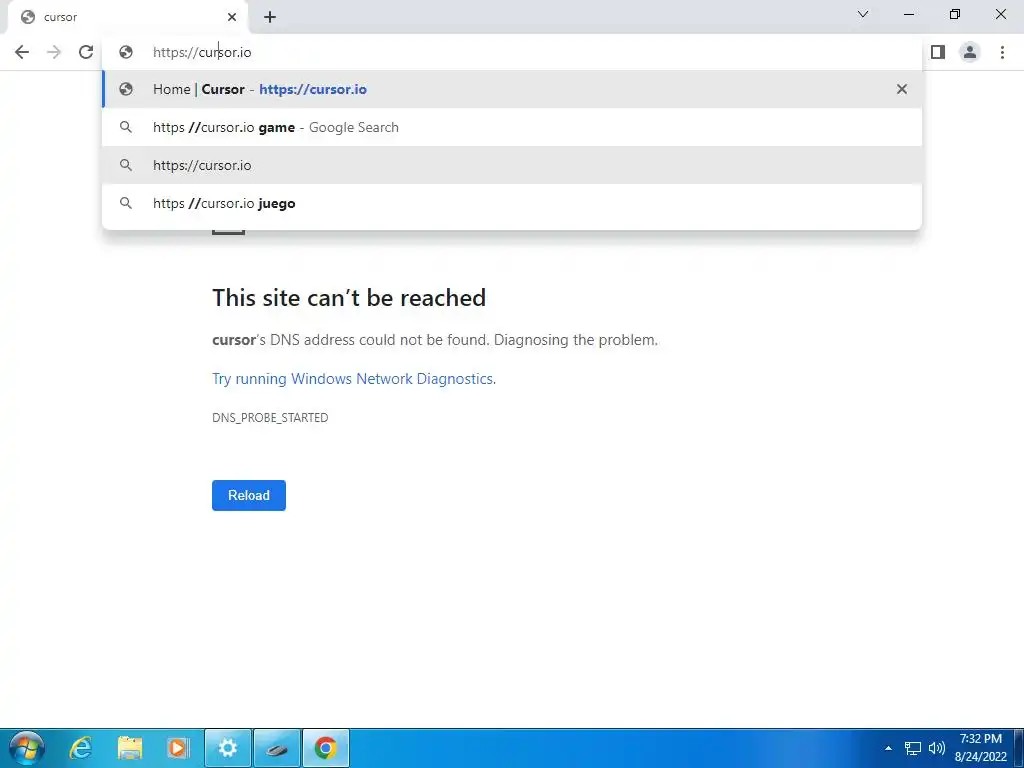The height and width of the screenshot is (768, 1024).
Task: Click the blue Reload button
Action: coord(249,495)
